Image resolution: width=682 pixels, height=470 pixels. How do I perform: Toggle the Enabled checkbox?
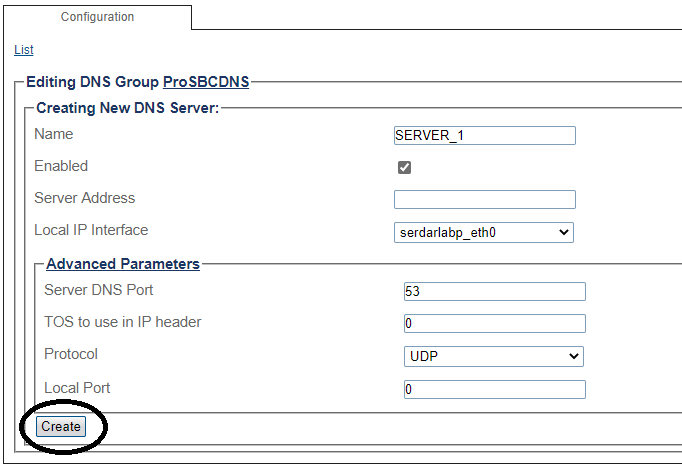(x=405, y=167)
